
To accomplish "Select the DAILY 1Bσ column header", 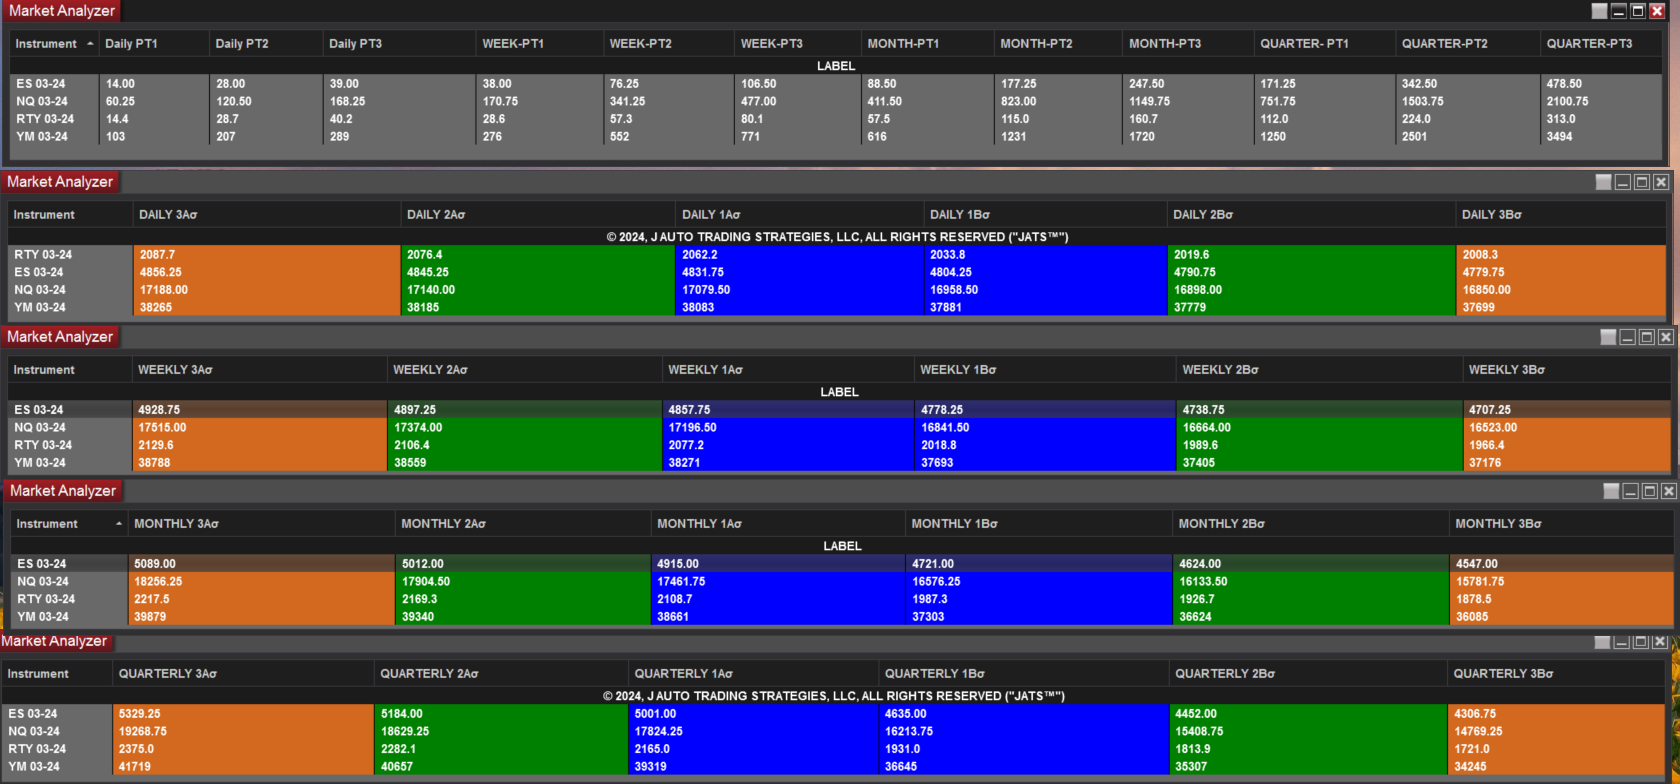I will 1045,215.
